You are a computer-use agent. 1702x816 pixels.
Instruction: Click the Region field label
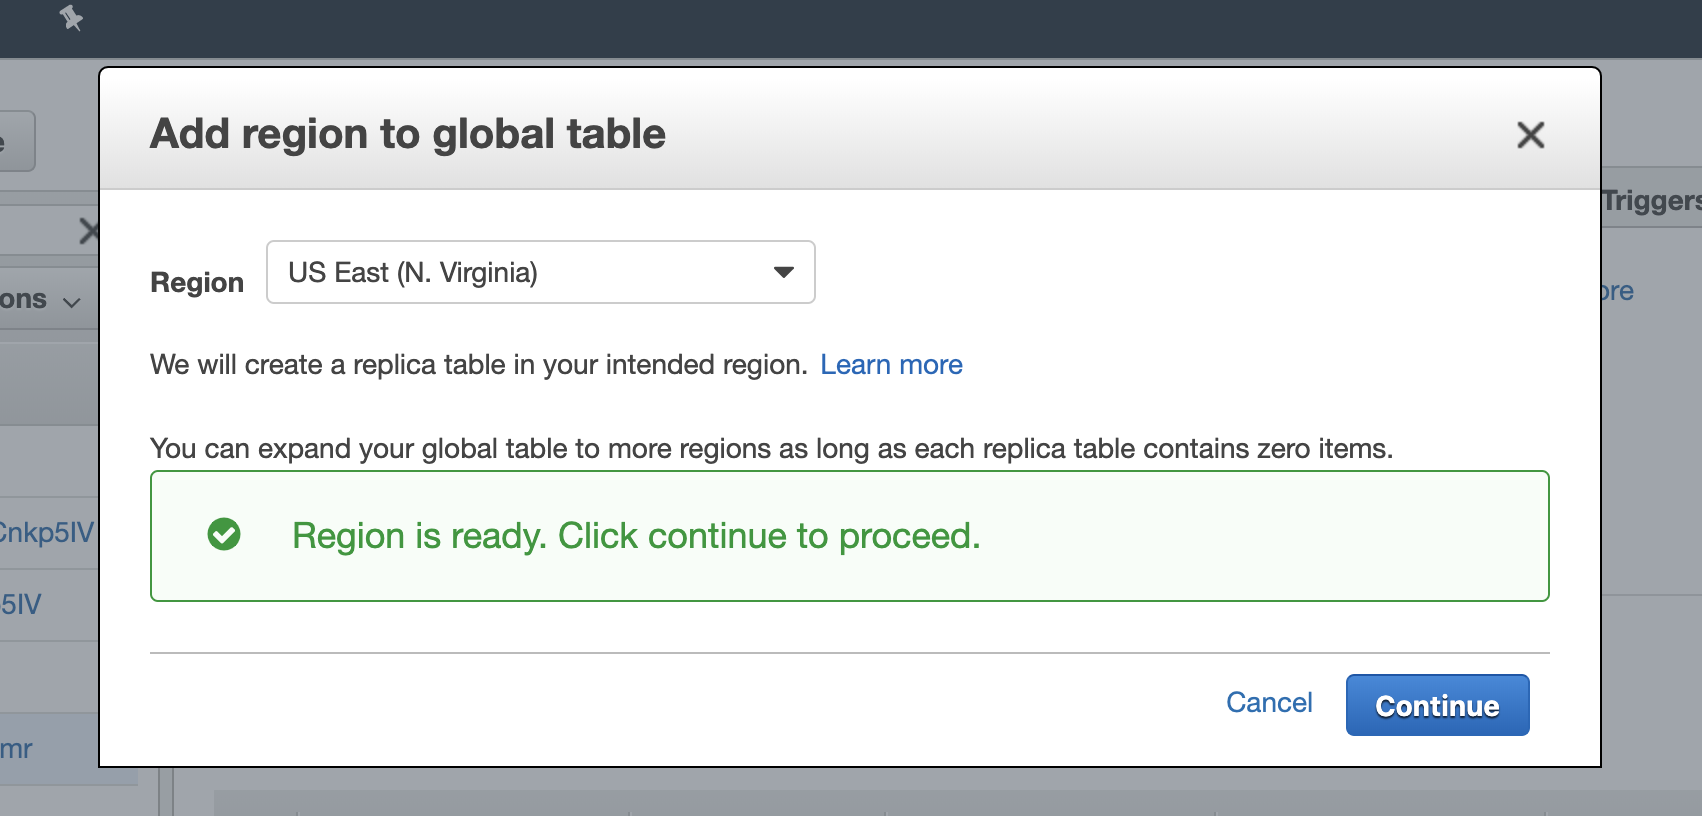pos(197,283)
